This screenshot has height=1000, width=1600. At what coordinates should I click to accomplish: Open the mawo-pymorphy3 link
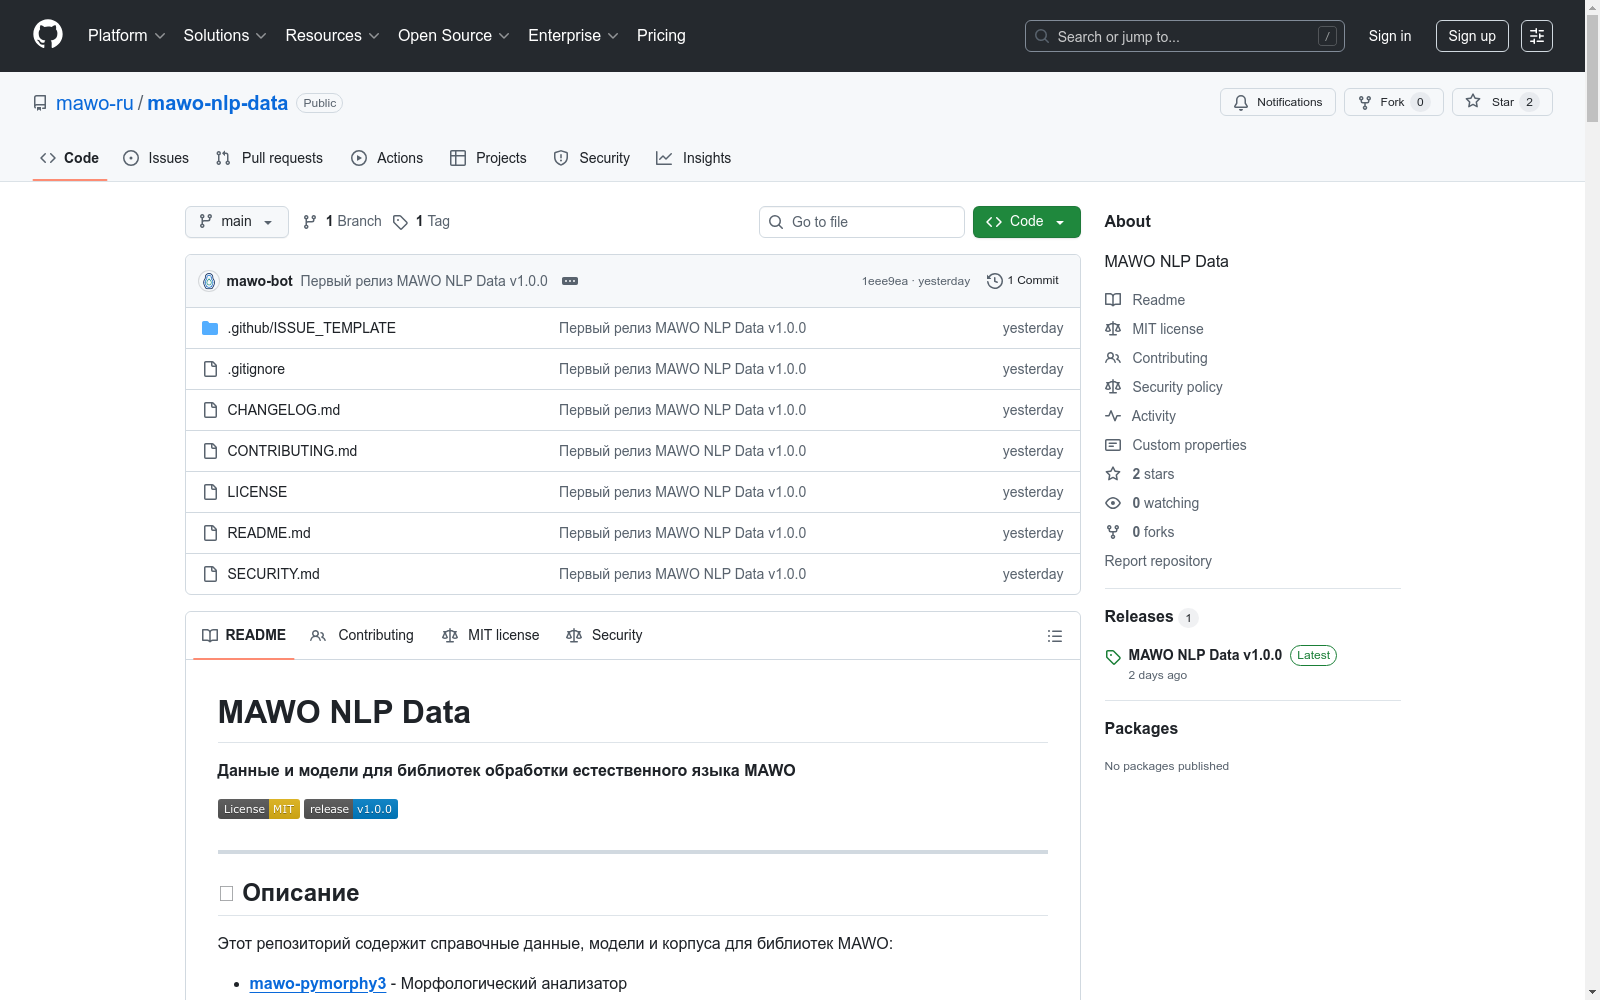[x=318, y=984]
